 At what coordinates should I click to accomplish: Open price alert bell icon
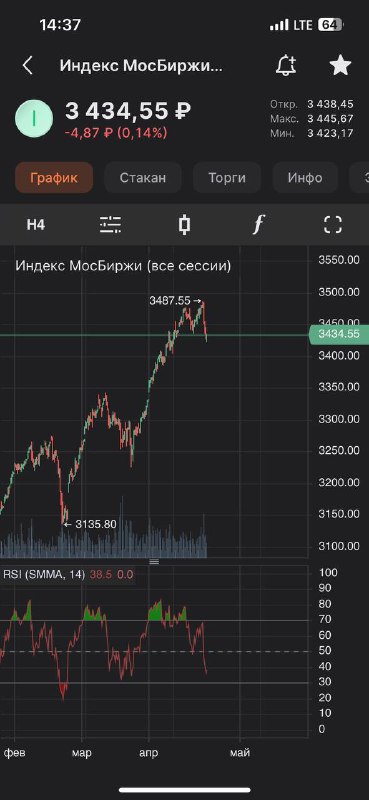click(286, 66)
